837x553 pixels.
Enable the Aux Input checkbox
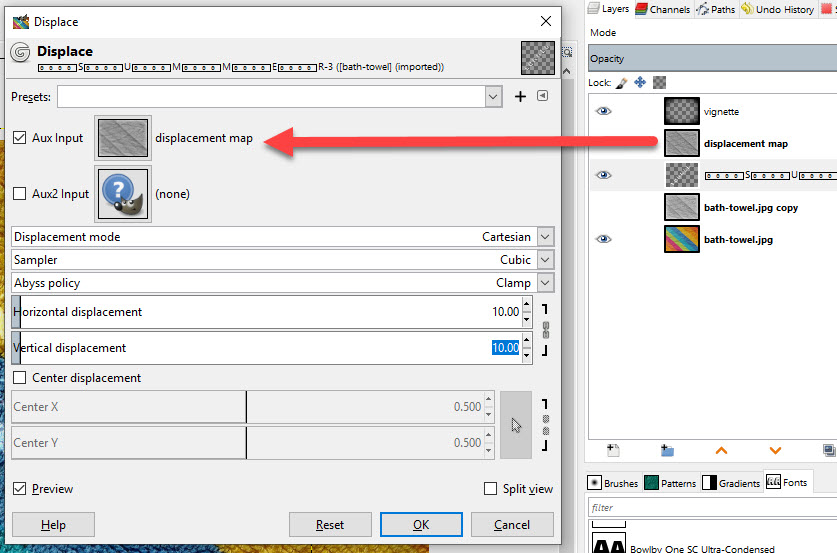click(x=20, y=138)
